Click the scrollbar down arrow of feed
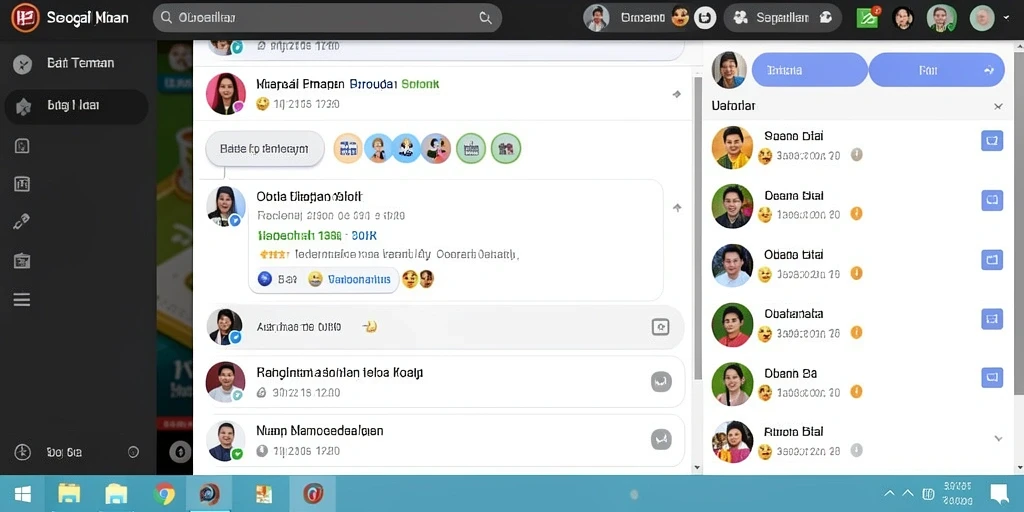Screen dimensions: 1024x512 [x=697, y=468]
